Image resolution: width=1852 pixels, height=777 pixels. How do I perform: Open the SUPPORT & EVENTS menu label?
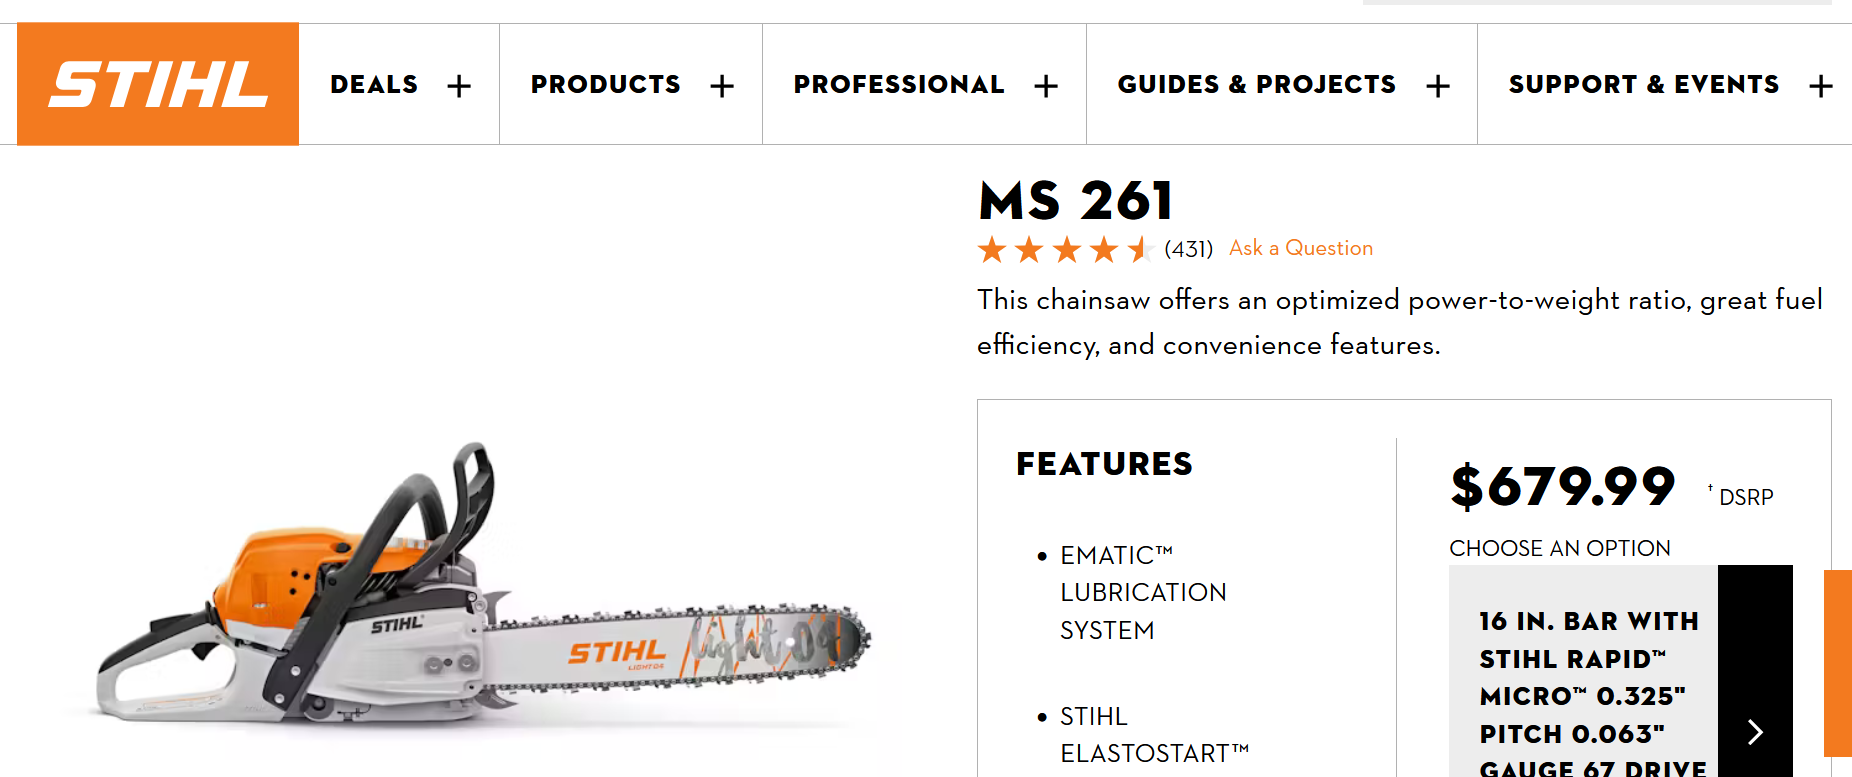[x=1643, y=85]
